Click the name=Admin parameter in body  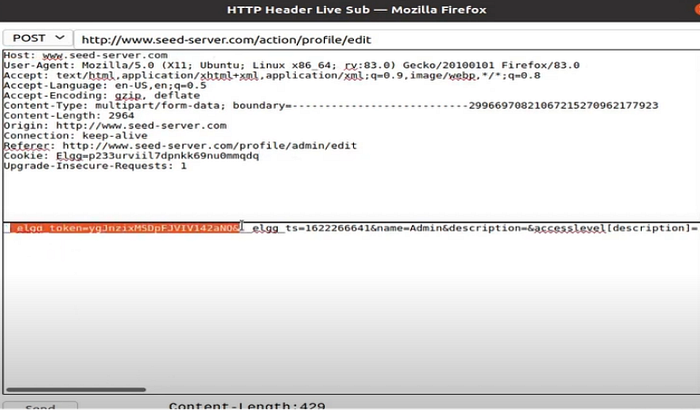point(410,228)
